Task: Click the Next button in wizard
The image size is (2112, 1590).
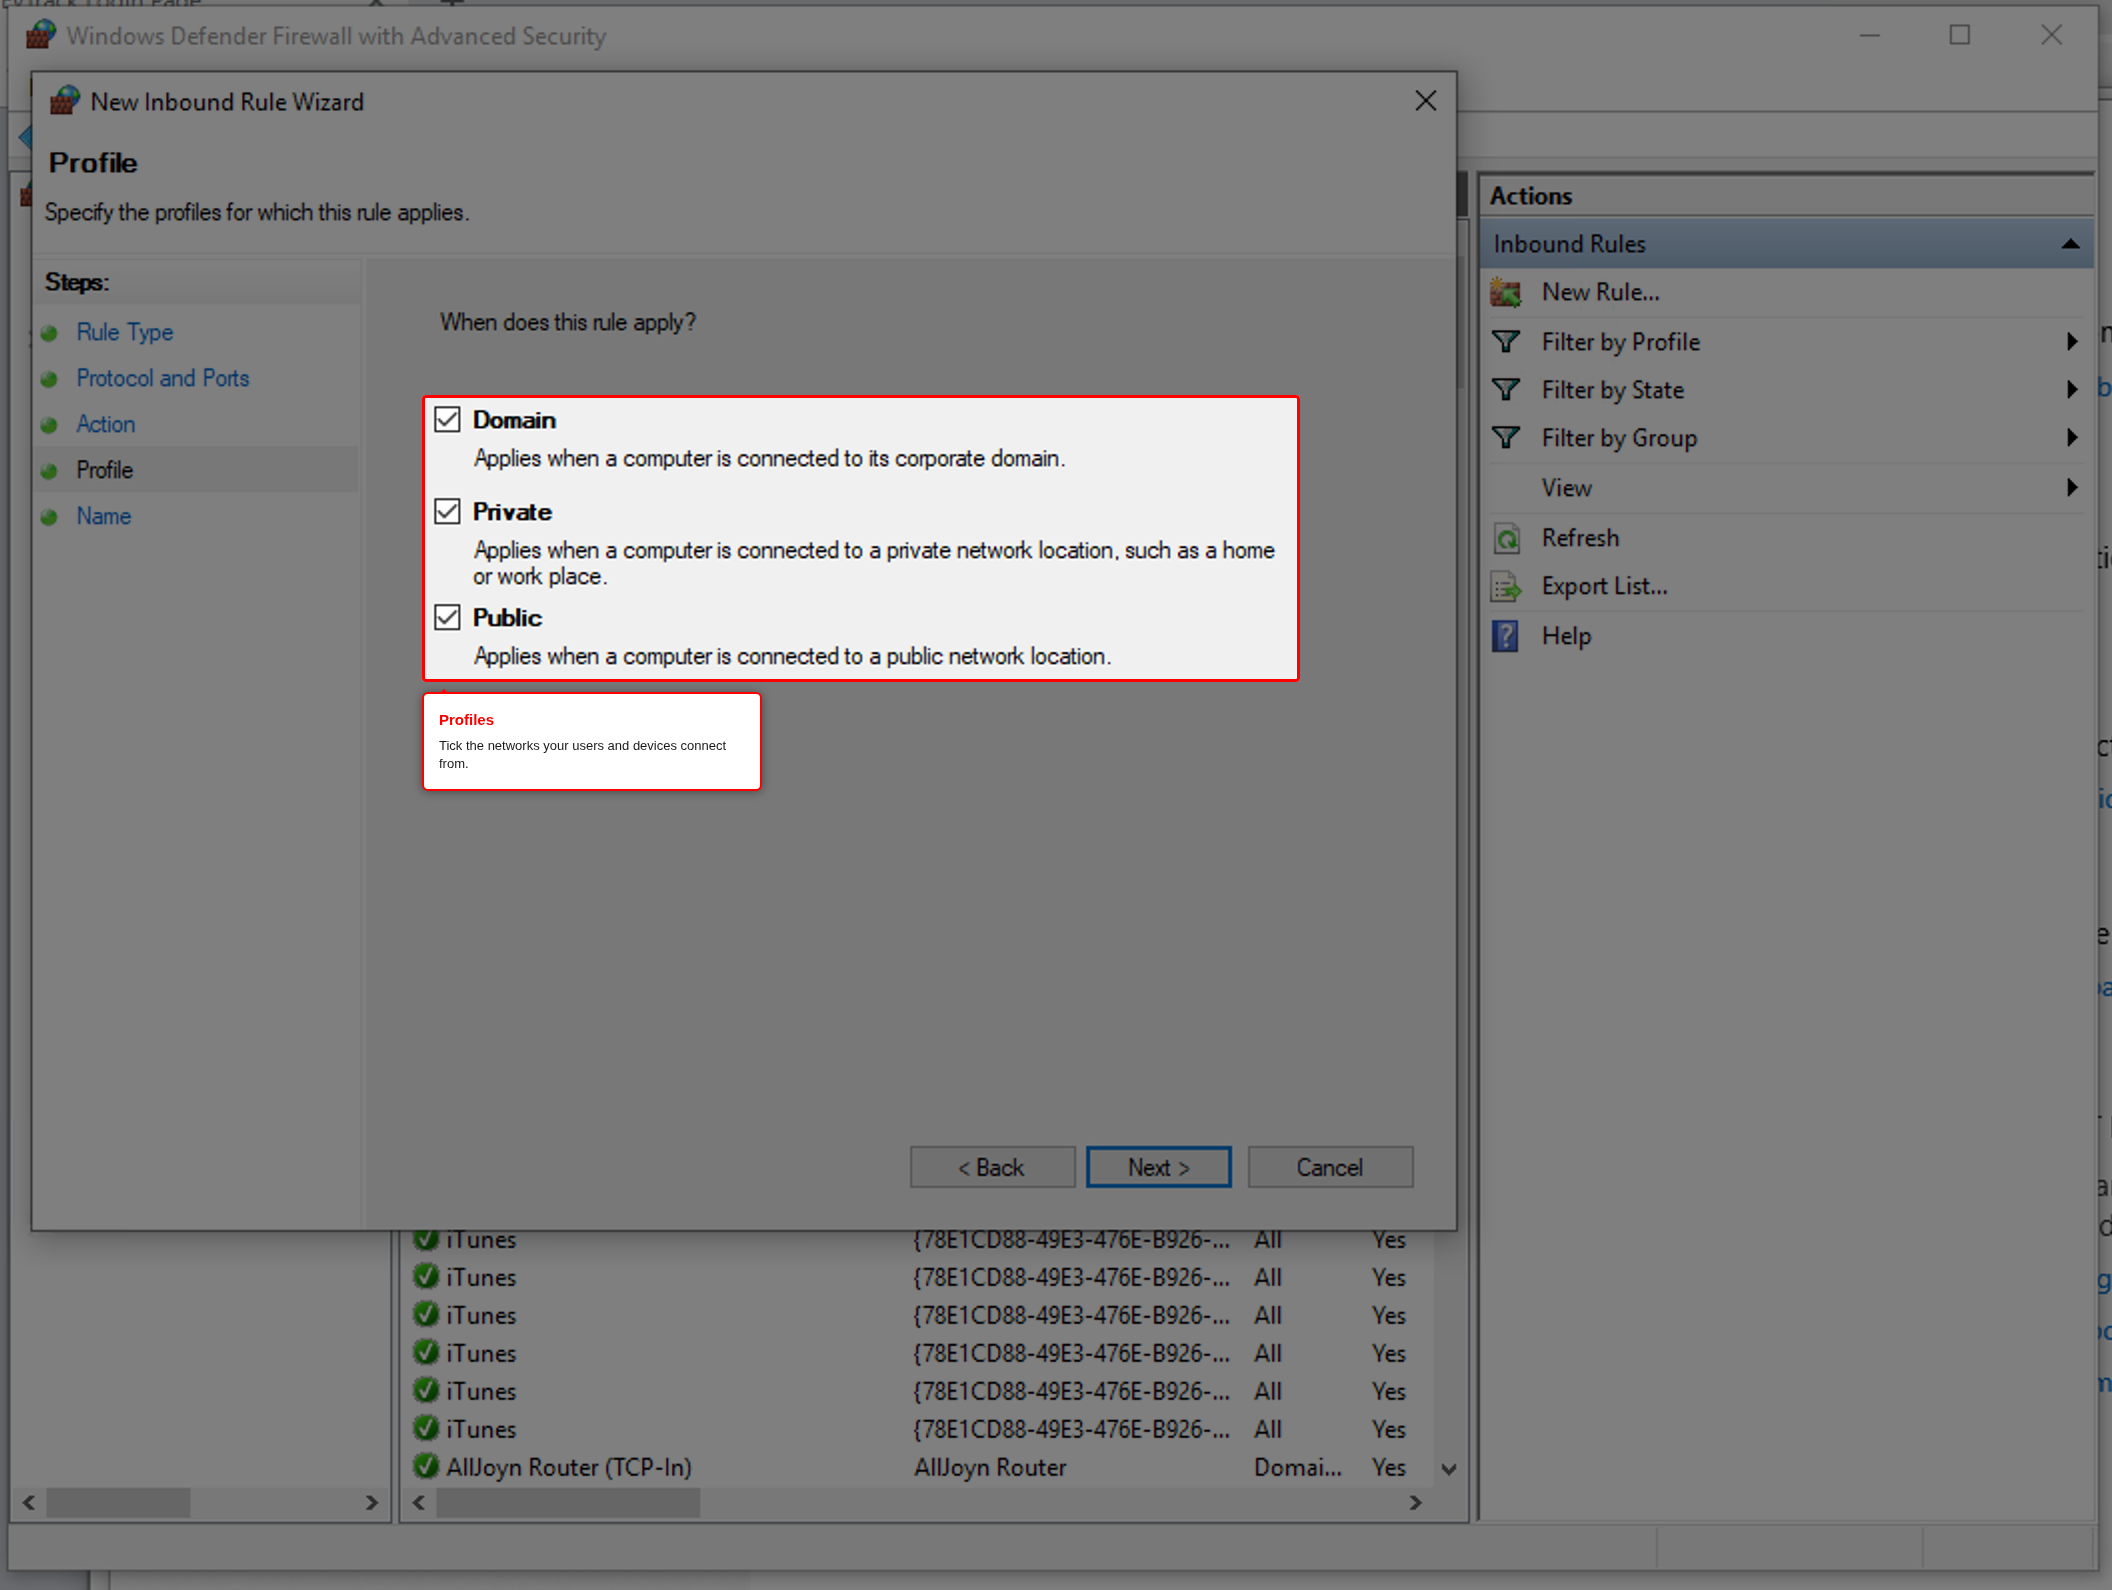Action: tap(1158, 1167)
